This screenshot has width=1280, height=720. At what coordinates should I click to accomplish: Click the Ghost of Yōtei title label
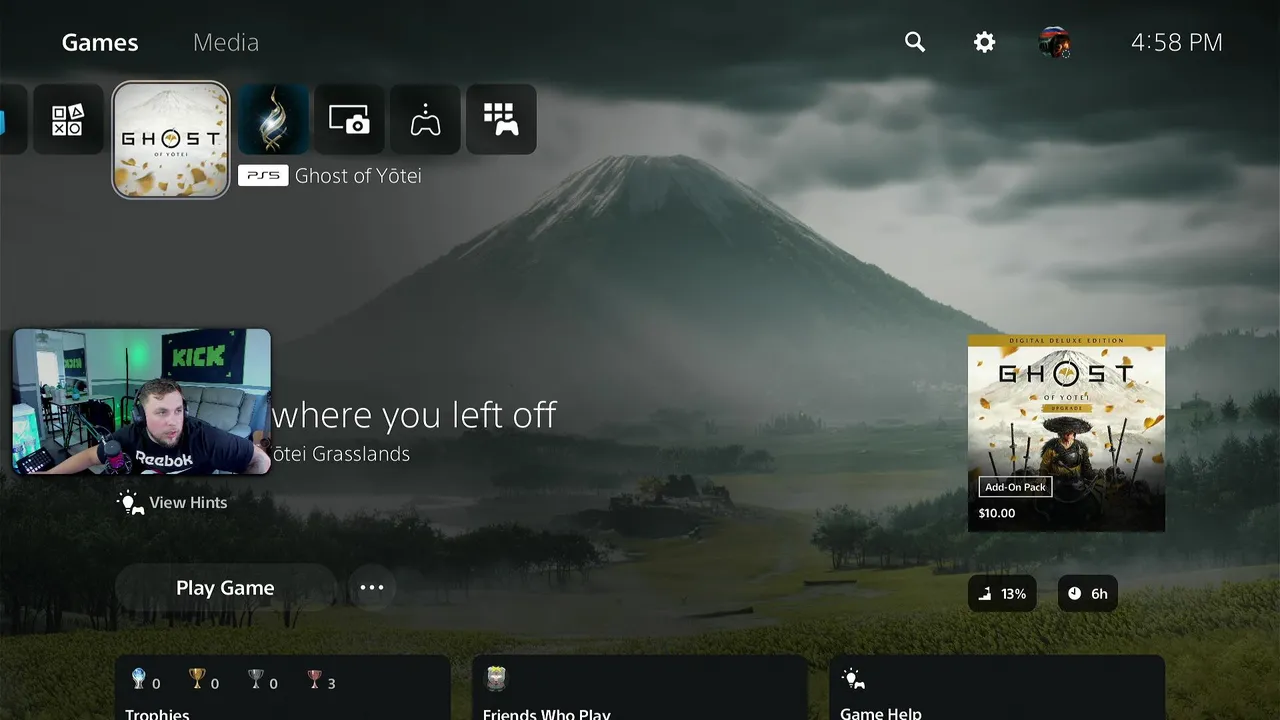click(358, 176)
